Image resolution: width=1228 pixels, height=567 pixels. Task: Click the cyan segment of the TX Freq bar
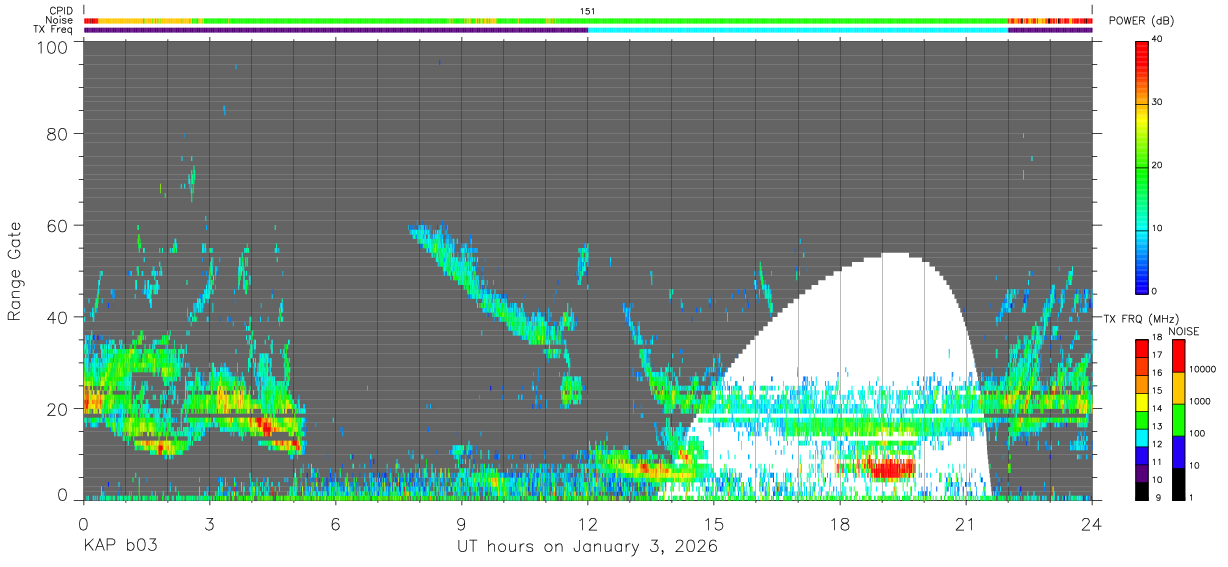tap(798, 30)
